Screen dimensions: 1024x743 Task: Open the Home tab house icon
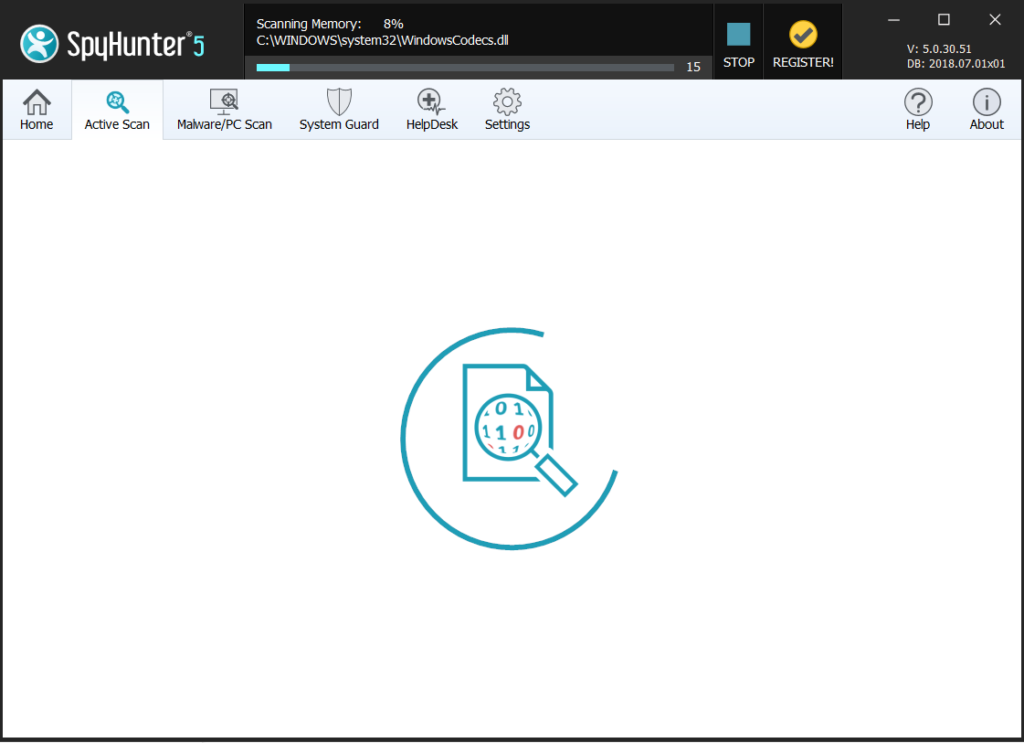37,102
